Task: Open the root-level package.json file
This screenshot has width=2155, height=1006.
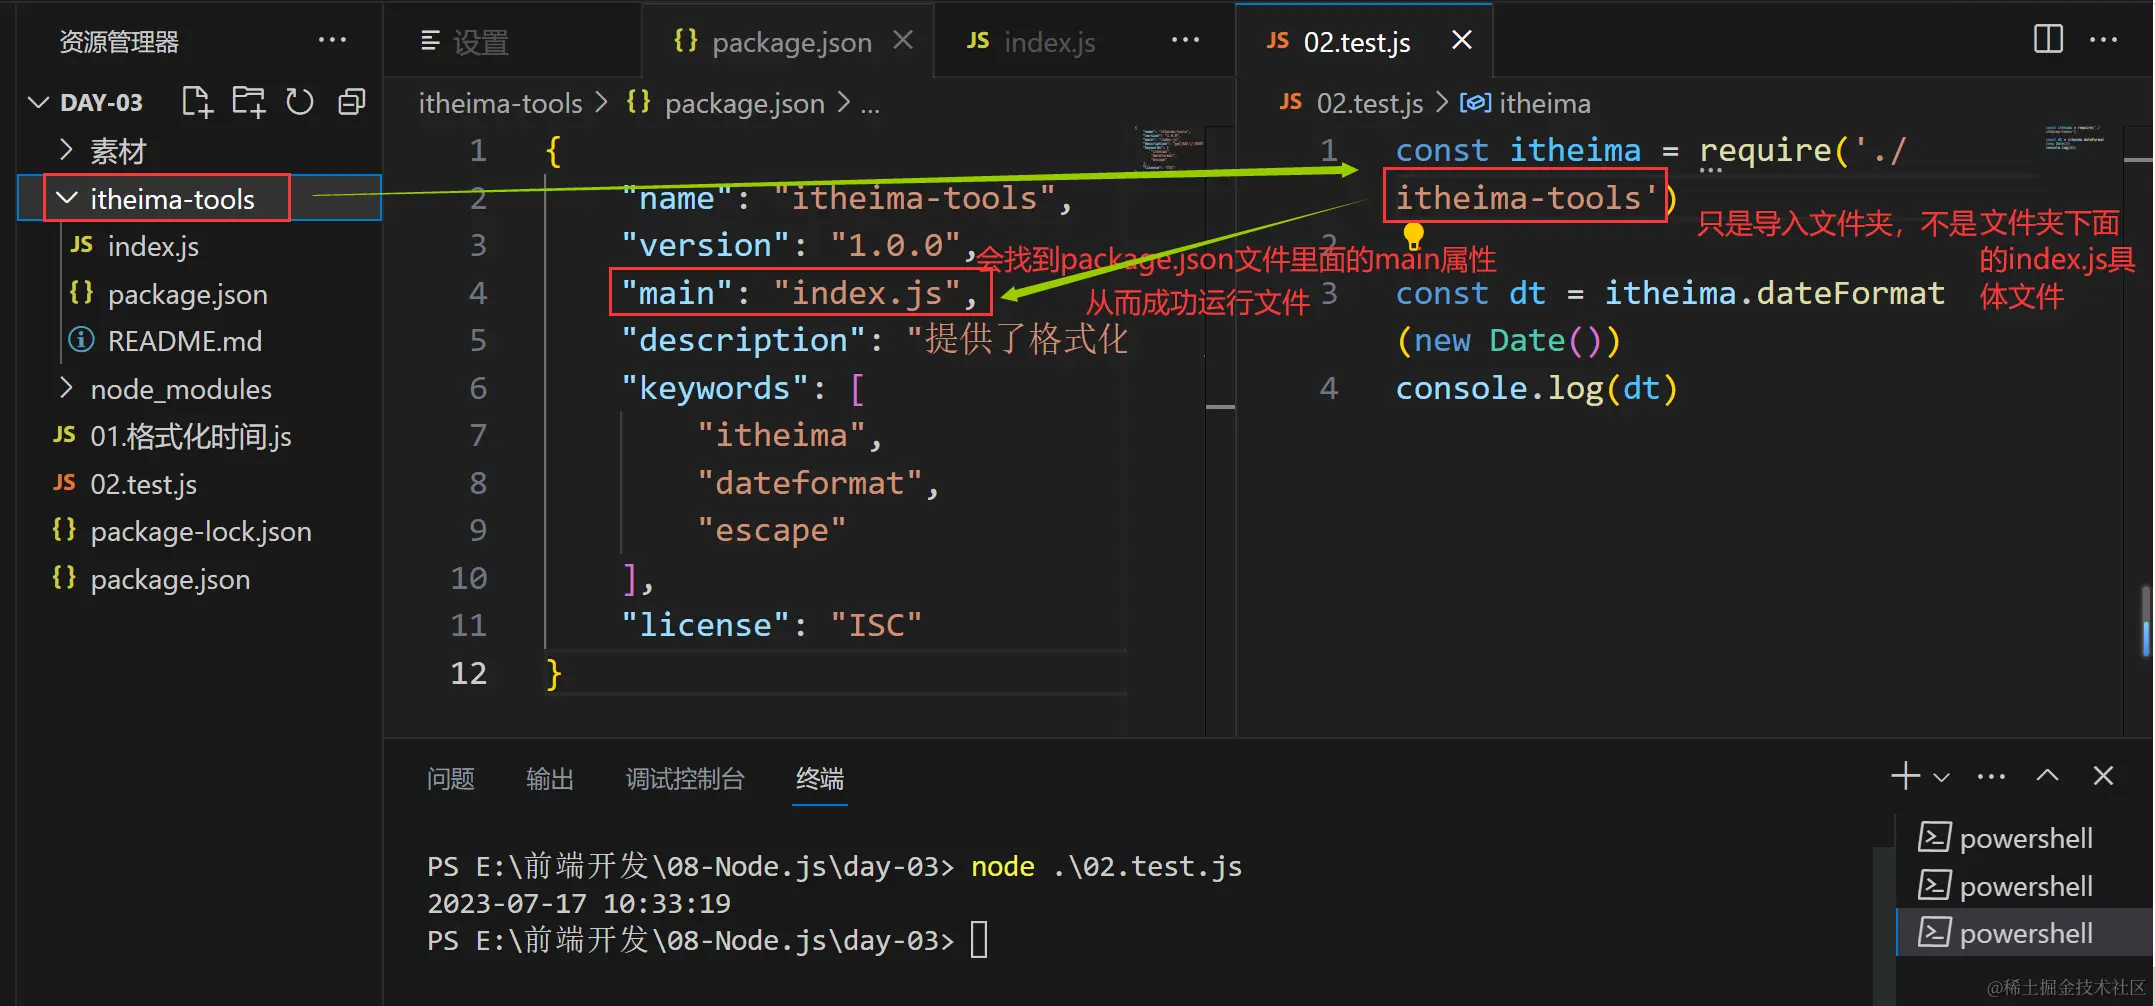Action: pyautogui.click(x=170, y=579)
